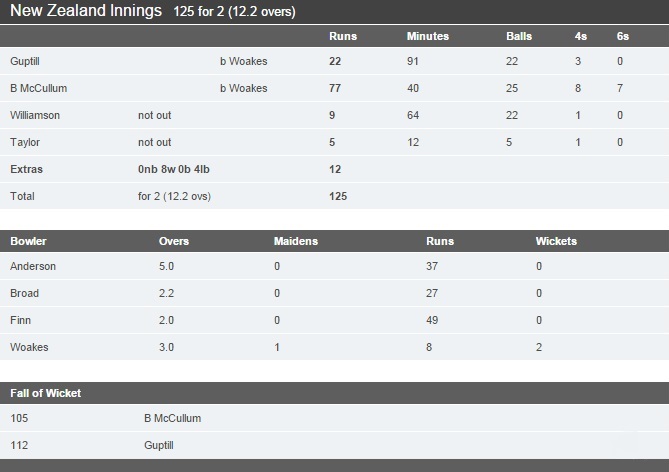
Task: Select the Guptill batsman row name
Action: pyautogui.click(x=25, y=61)
